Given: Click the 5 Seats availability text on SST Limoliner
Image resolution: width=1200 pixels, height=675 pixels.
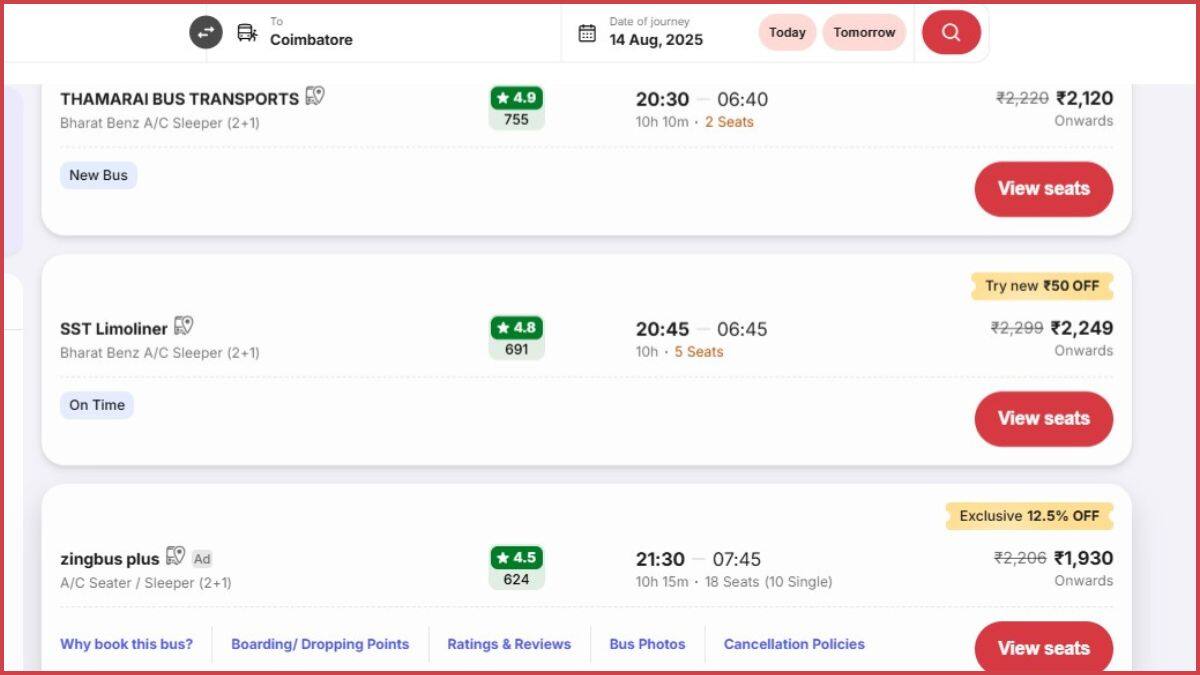Looking at the screenshot, I should [698, 351].
